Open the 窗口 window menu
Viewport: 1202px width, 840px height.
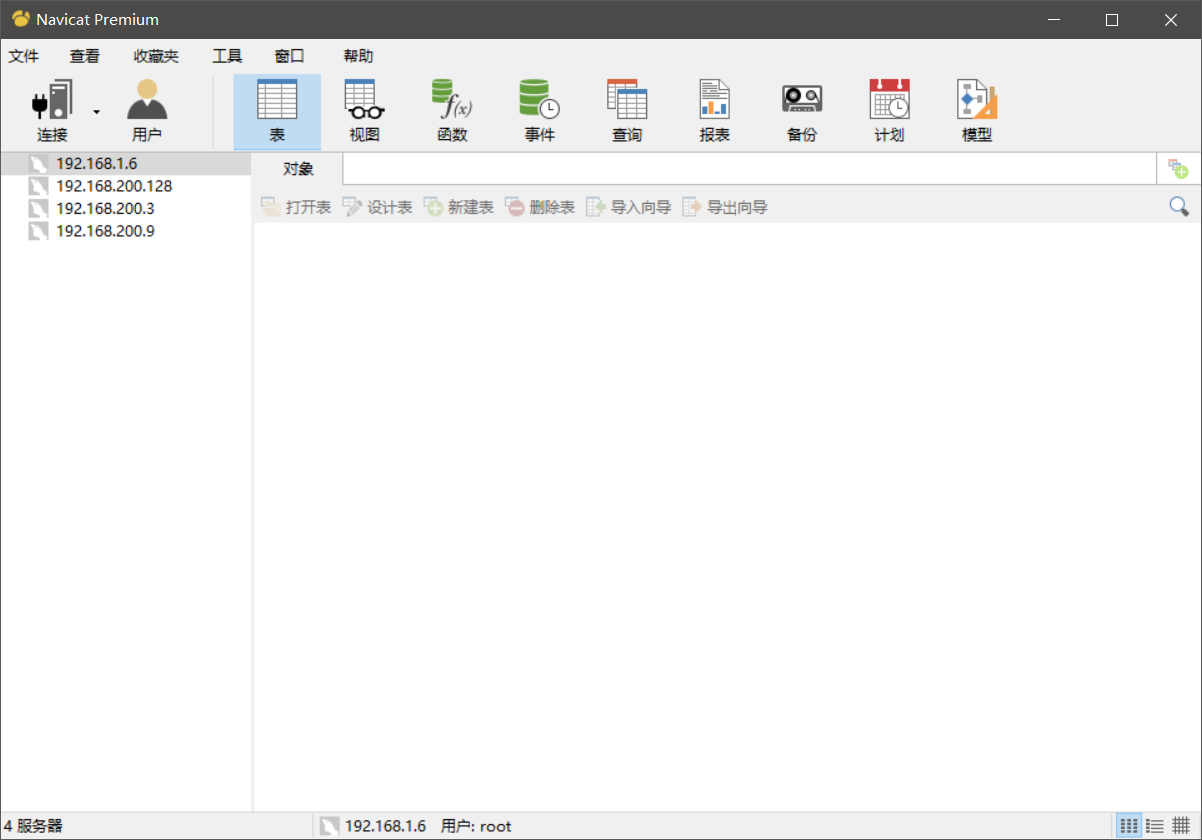tap(289, 56)
